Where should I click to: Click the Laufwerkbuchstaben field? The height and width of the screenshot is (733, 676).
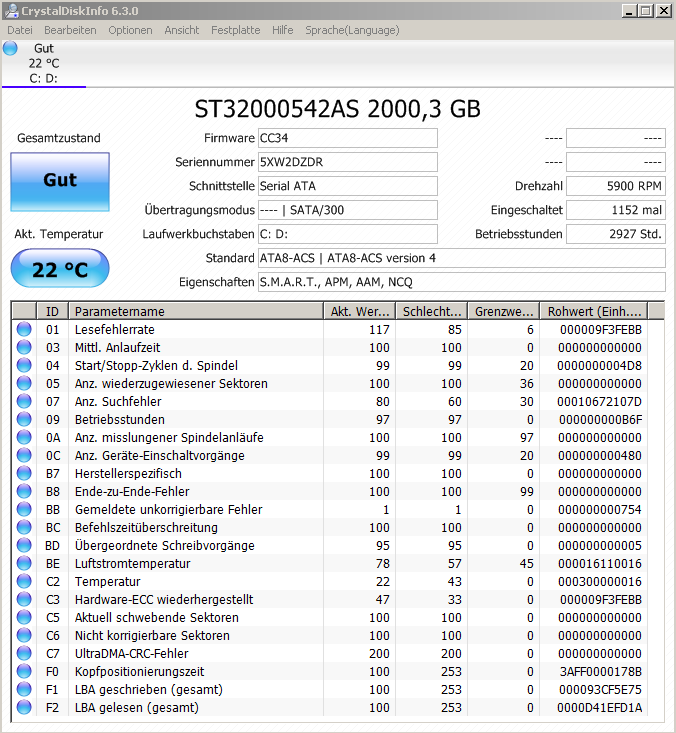pyautogui.click(x=348, y=234)
